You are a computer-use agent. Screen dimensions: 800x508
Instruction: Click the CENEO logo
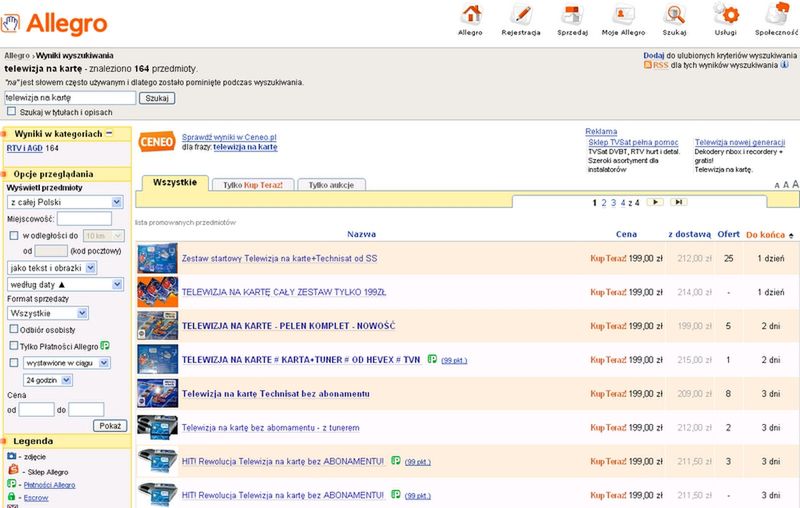157,142
